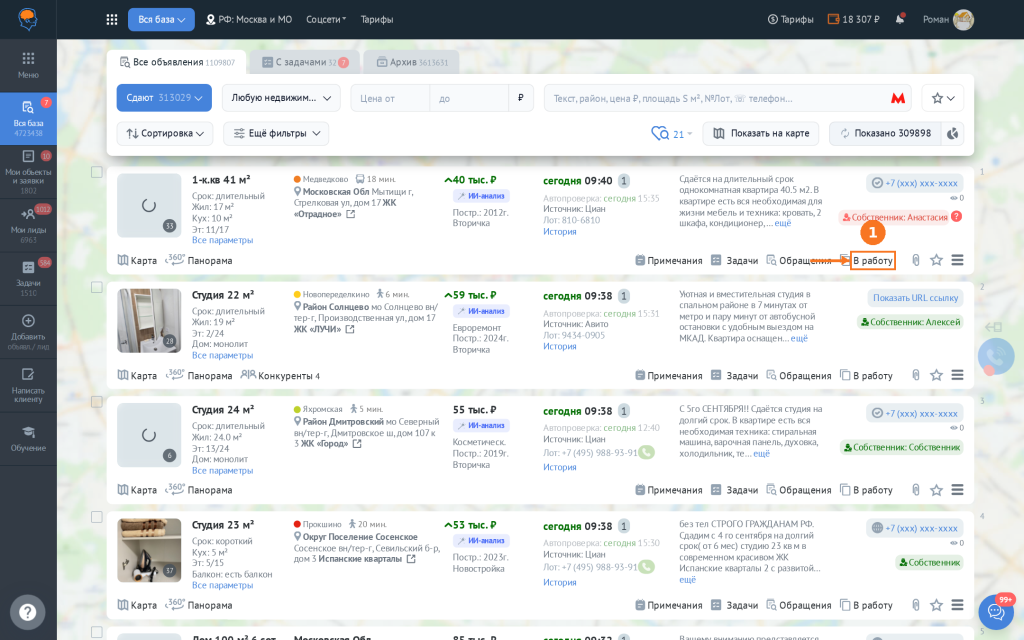Open the hamburger menu of 1-к.кв 41 м² listing
This screenshot has width=1024, height=640.
957,260
